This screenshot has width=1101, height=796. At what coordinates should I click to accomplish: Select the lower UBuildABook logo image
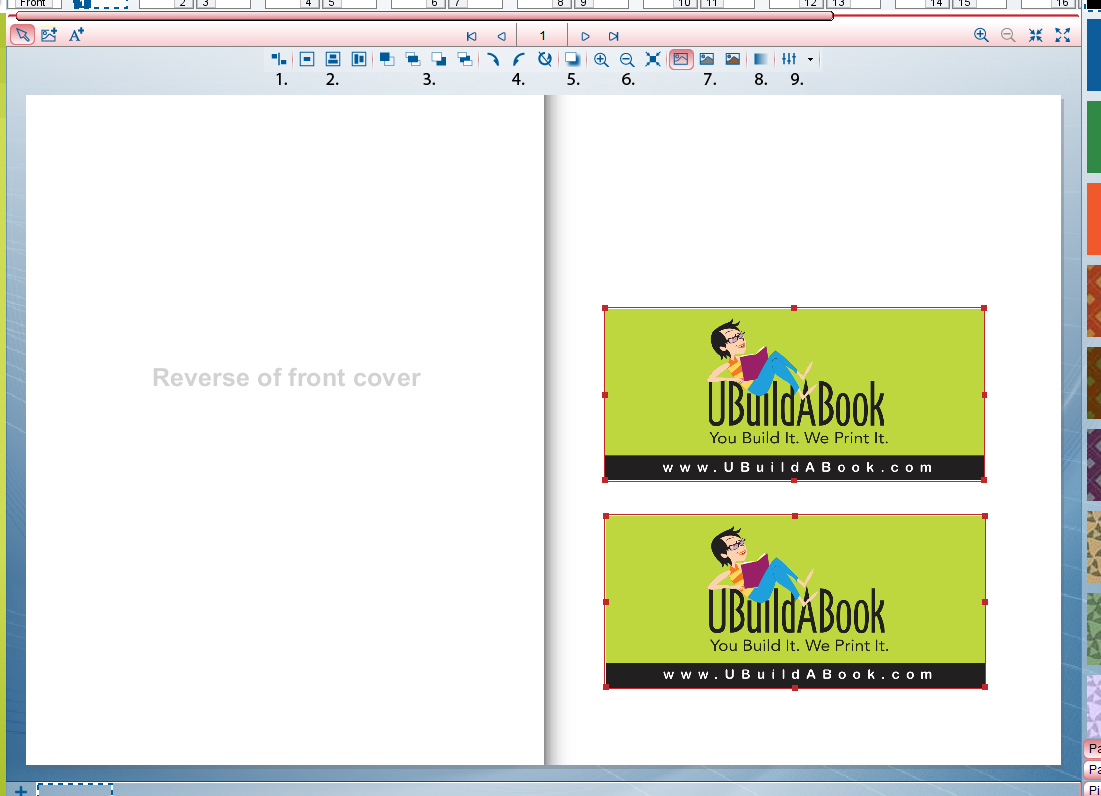(795, 602)
